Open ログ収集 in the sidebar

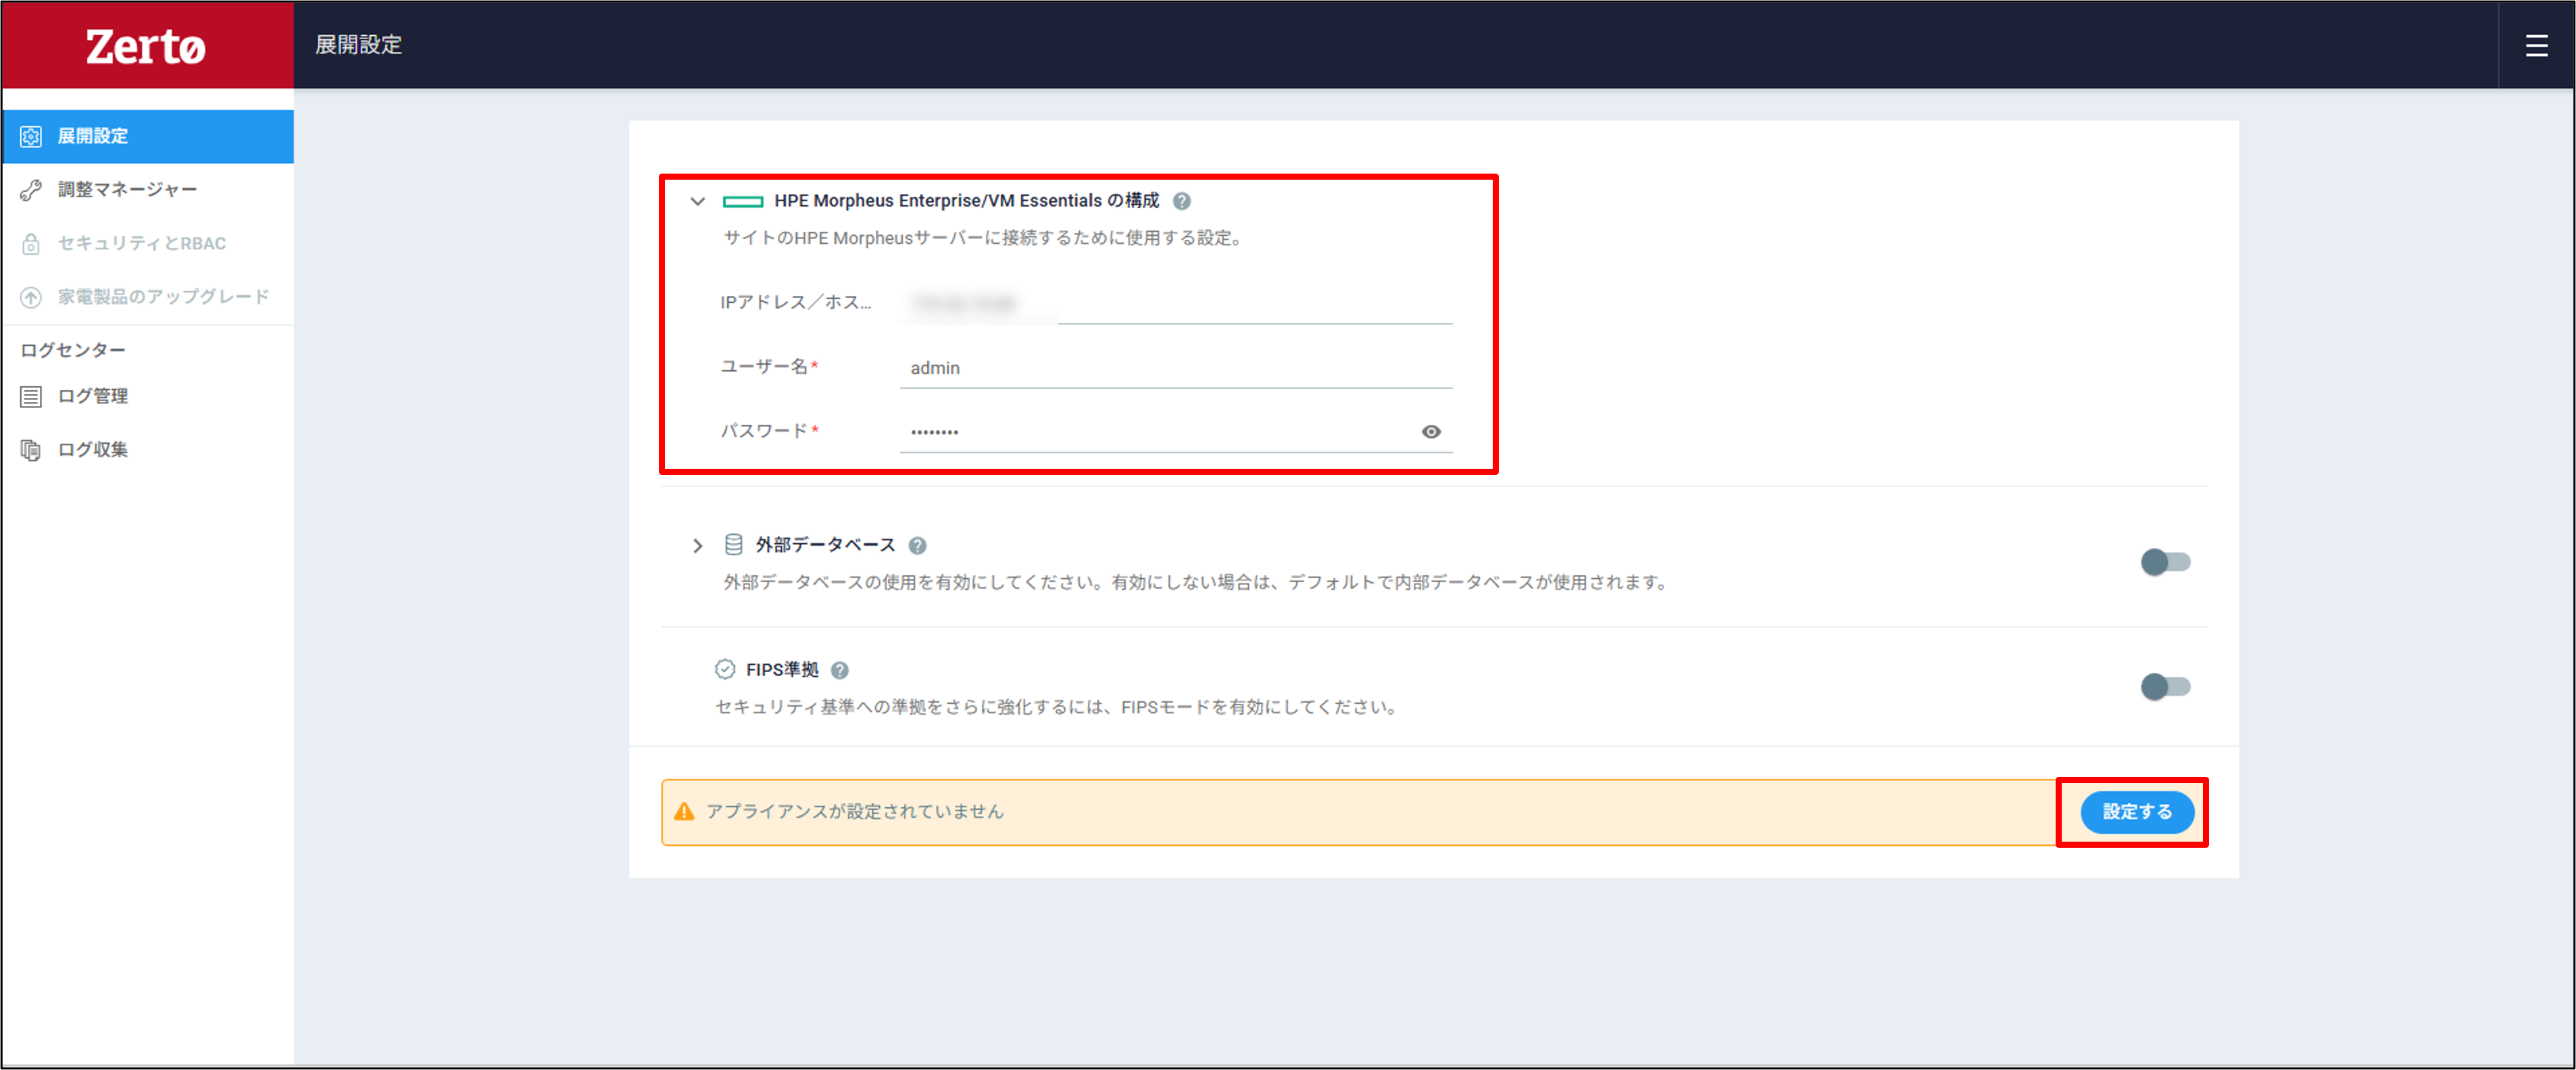[148, 450]
